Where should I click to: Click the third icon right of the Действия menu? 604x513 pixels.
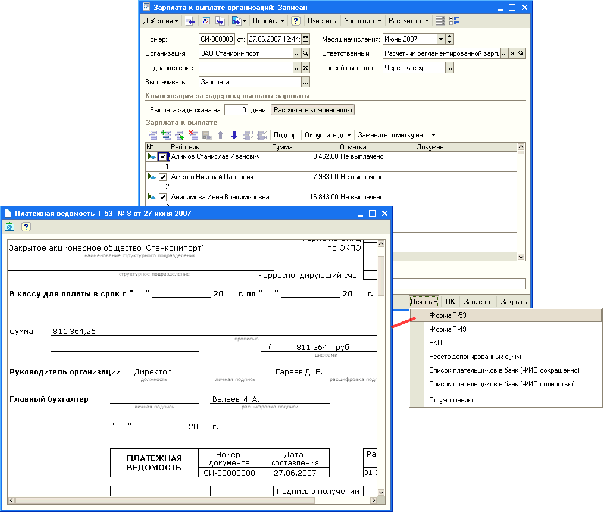pyautogui.click(x=220, y=21)
